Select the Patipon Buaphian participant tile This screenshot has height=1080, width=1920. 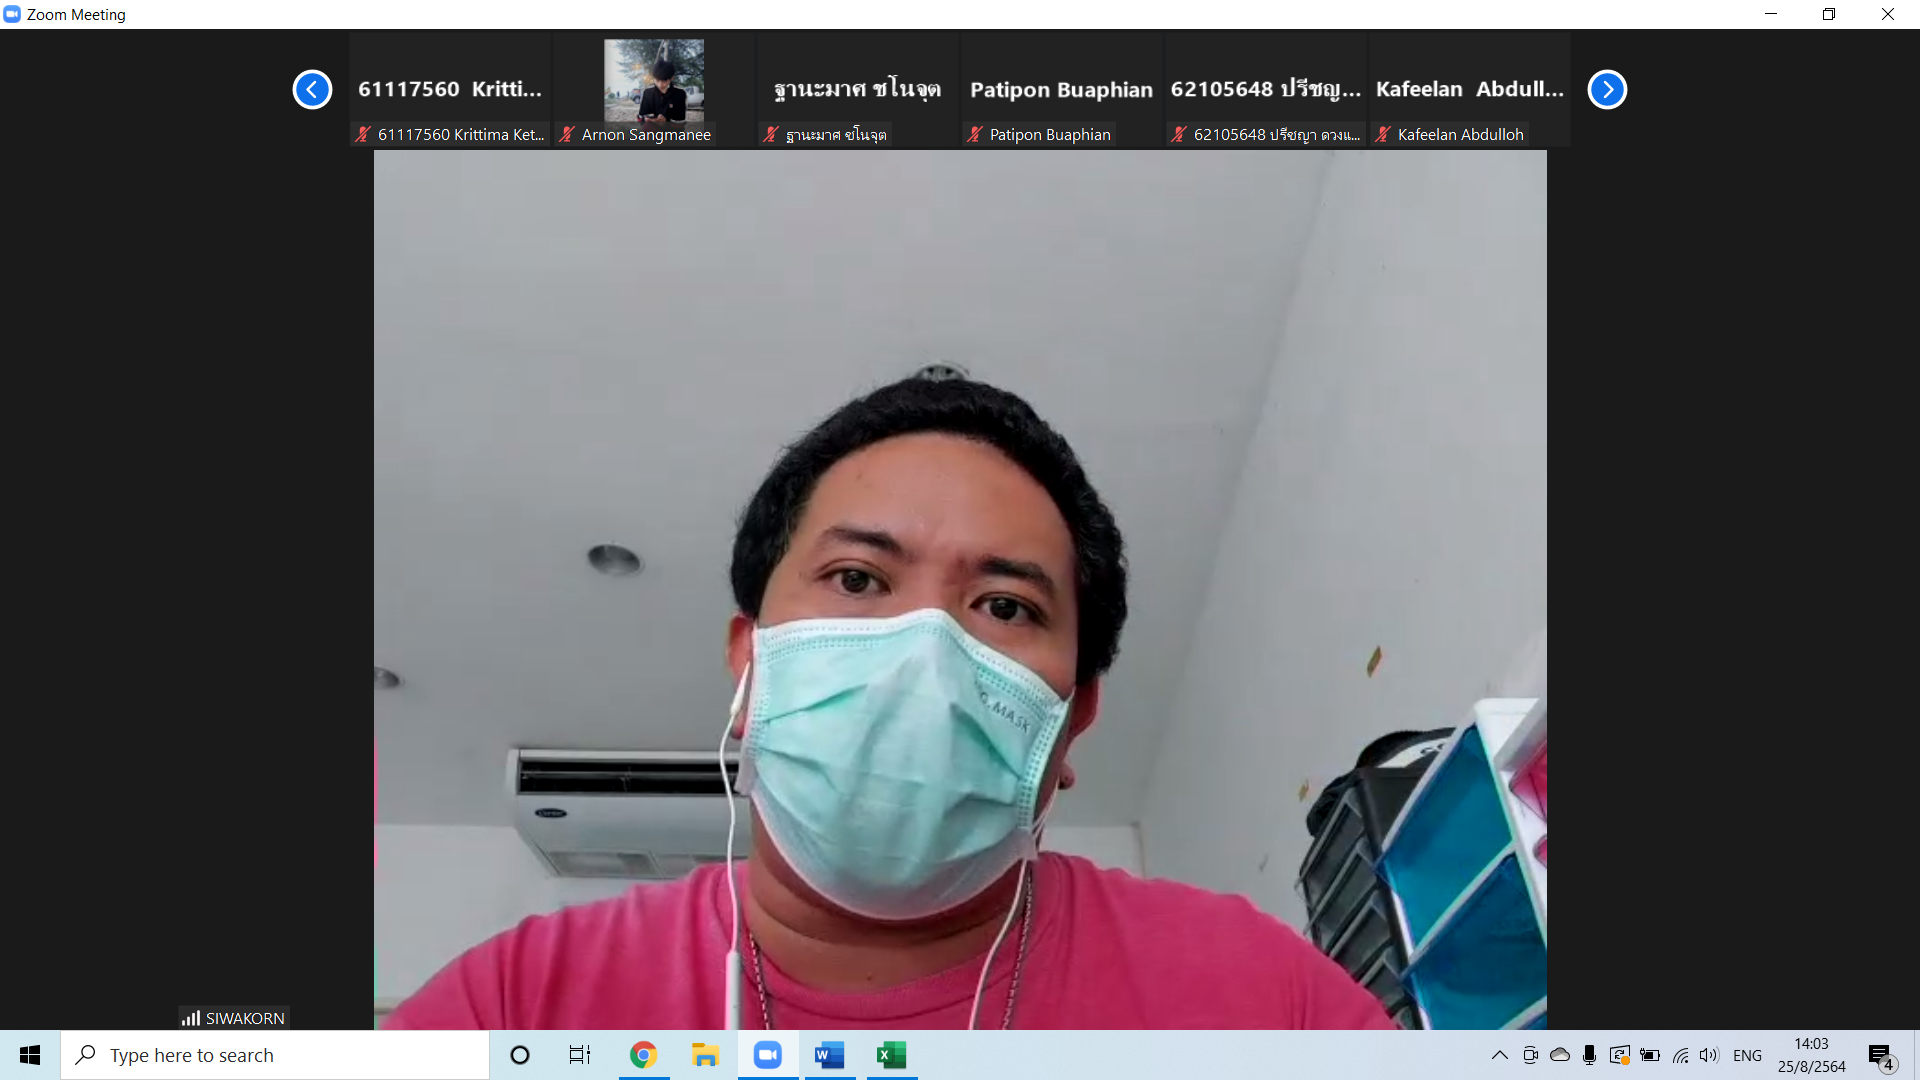point(1061,90)
